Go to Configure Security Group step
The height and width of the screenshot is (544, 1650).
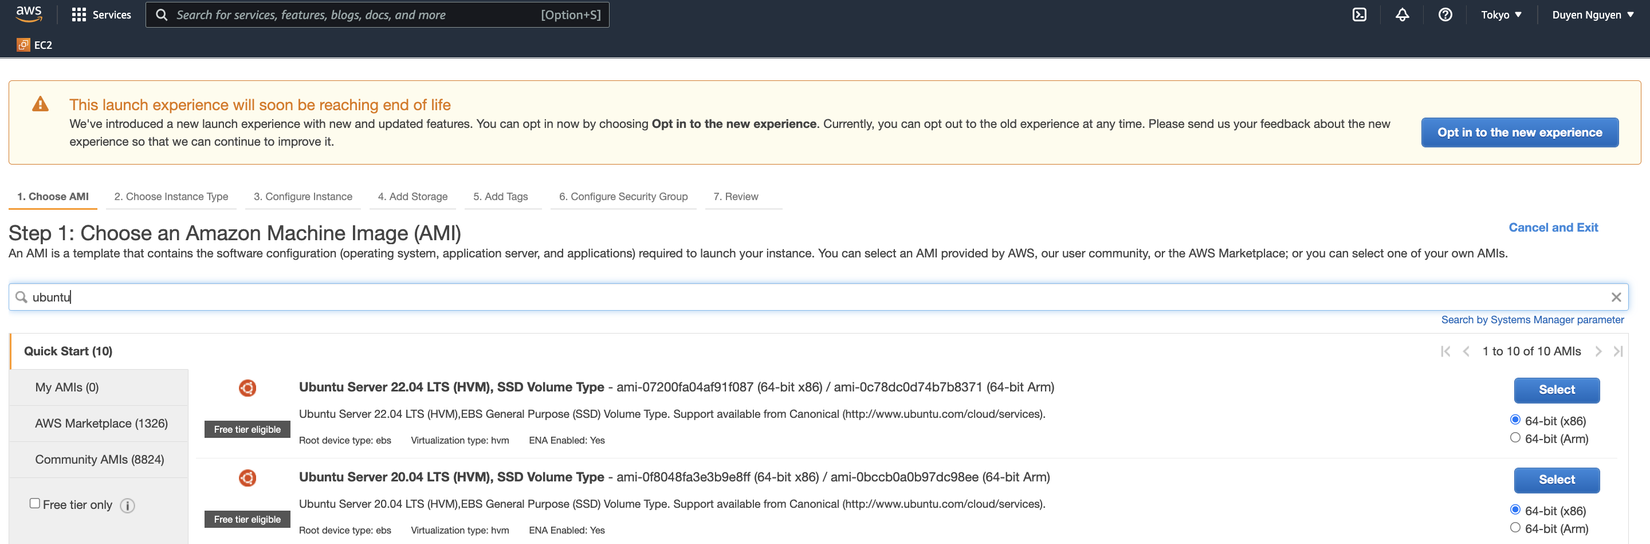click(623, 197)
